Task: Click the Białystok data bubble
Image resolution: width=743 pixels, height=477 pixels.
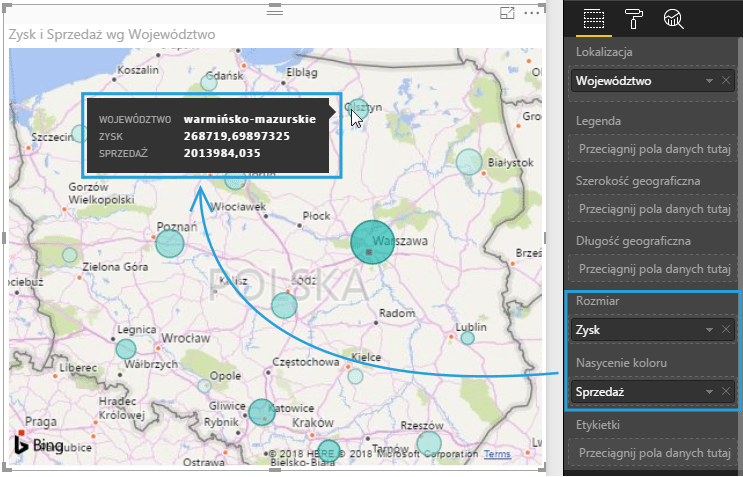Action: tap(469, 161)
